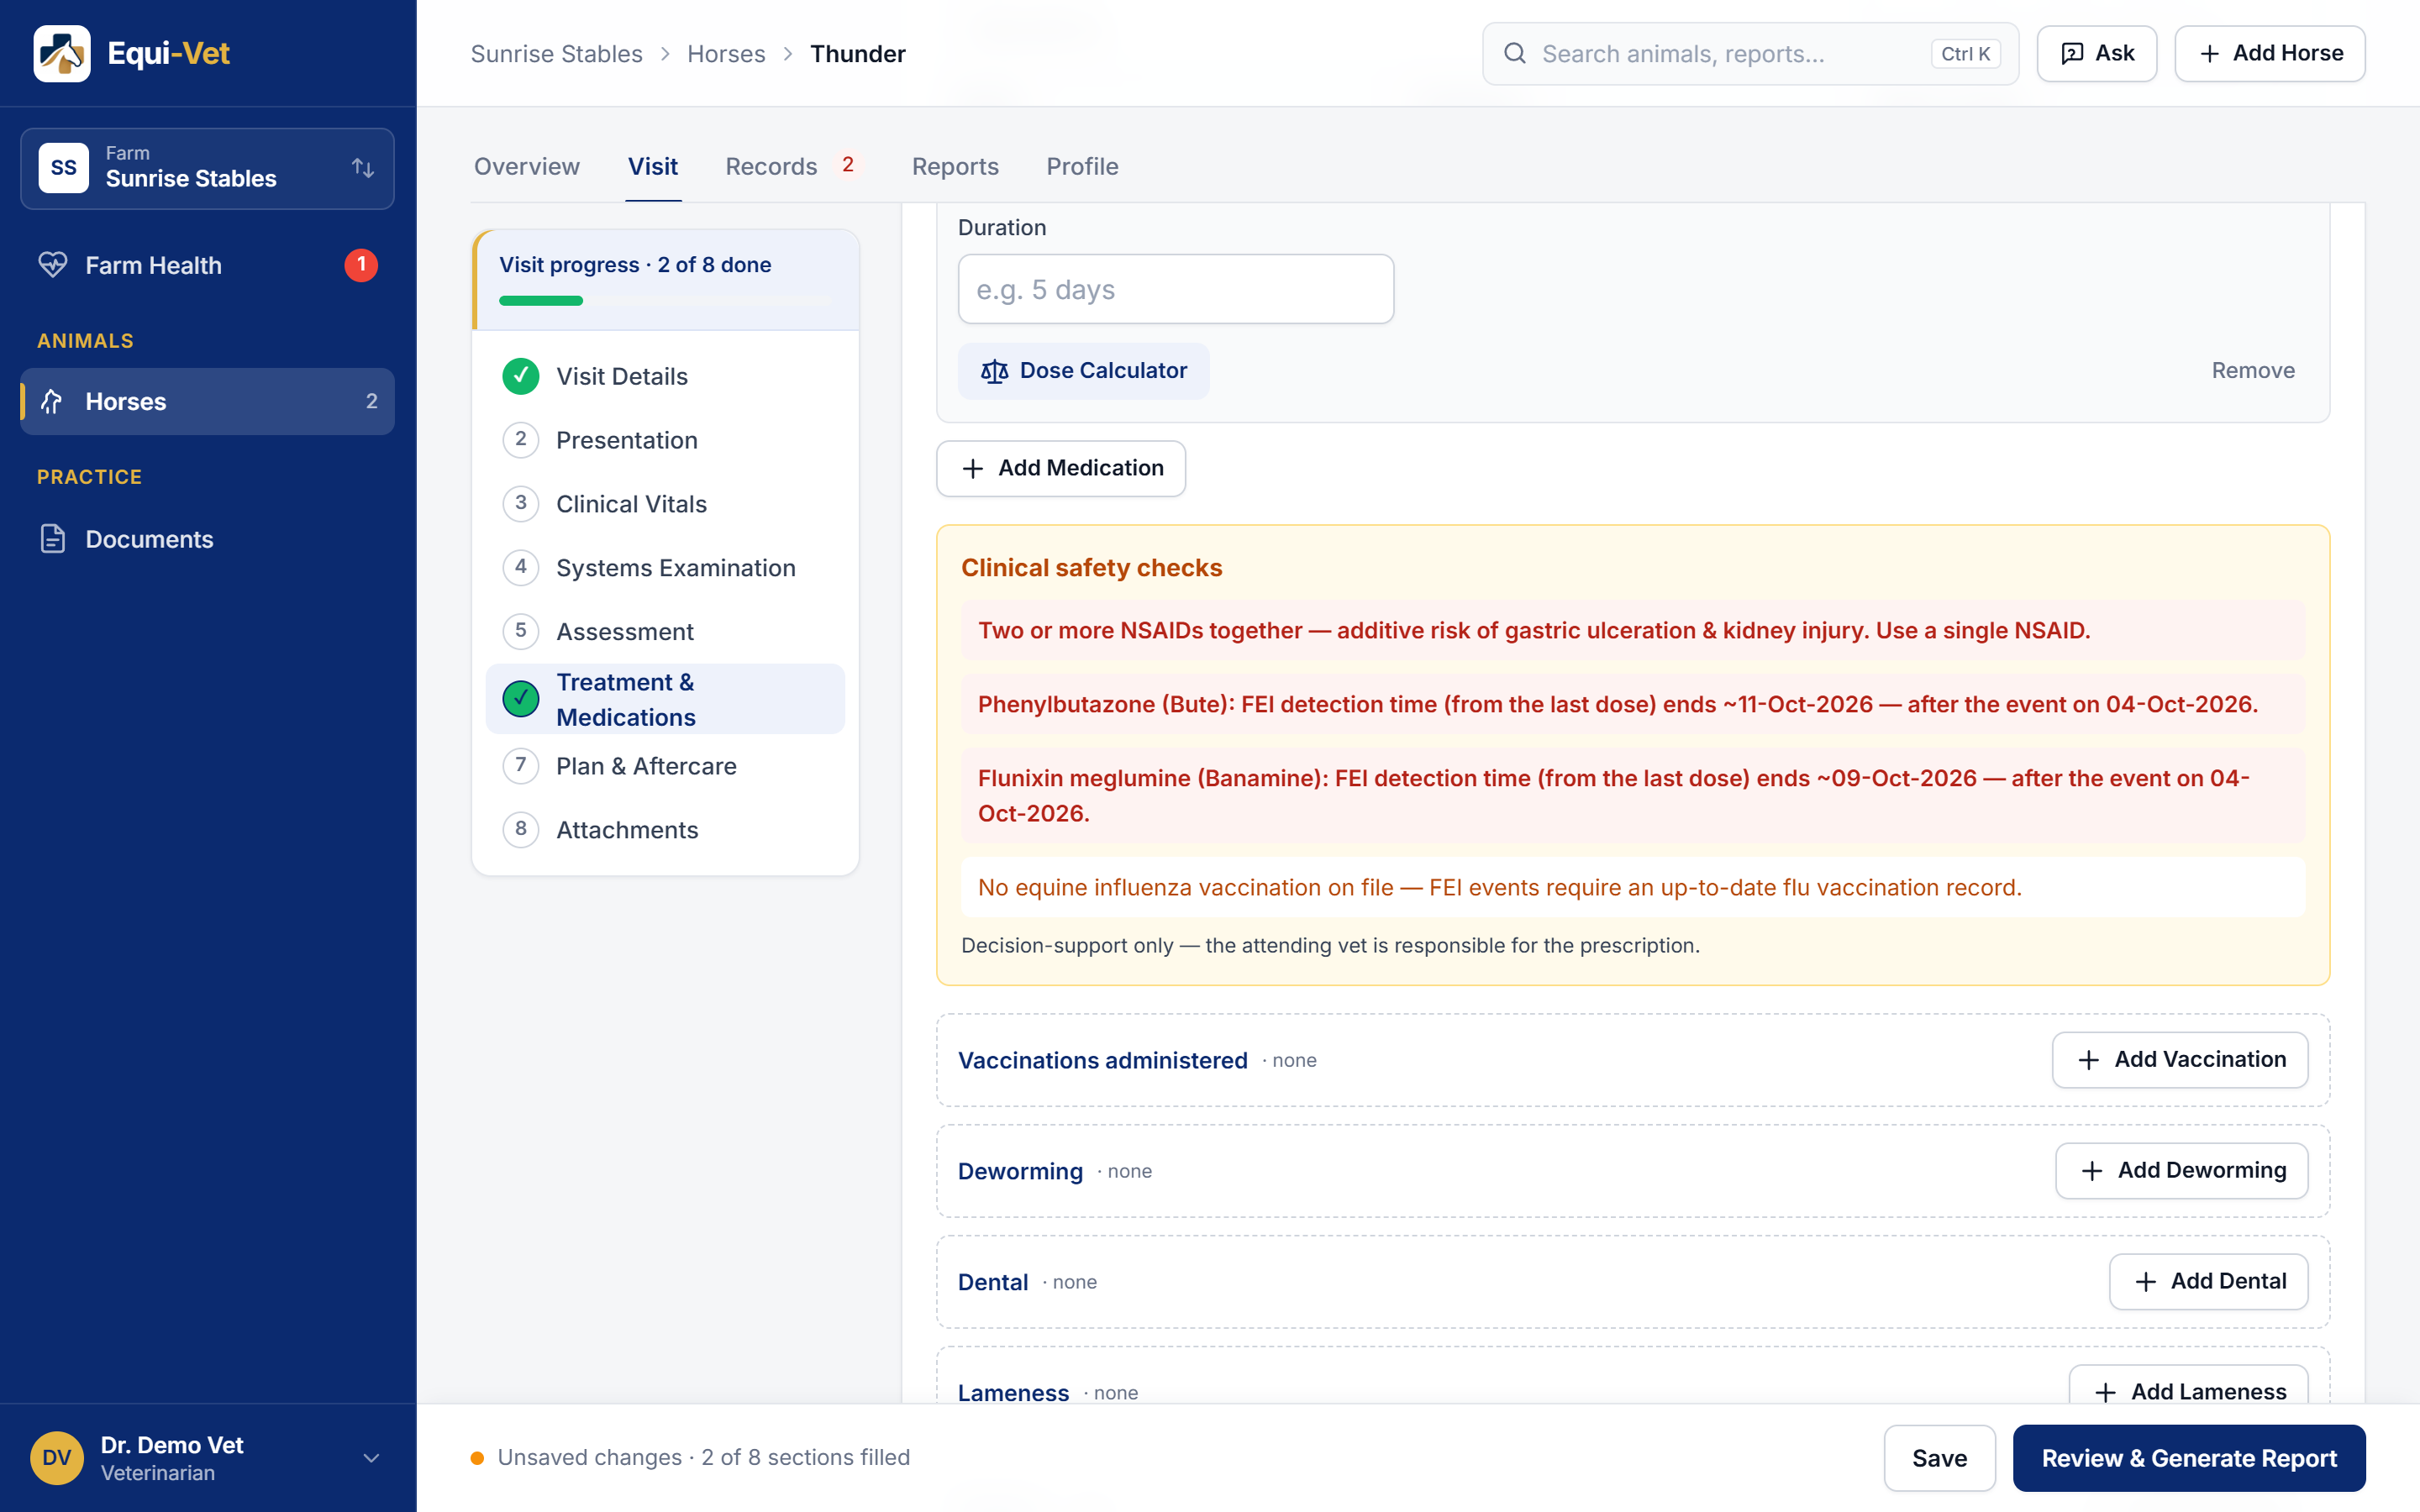Click the Dose Calculator scale icon

994,371
